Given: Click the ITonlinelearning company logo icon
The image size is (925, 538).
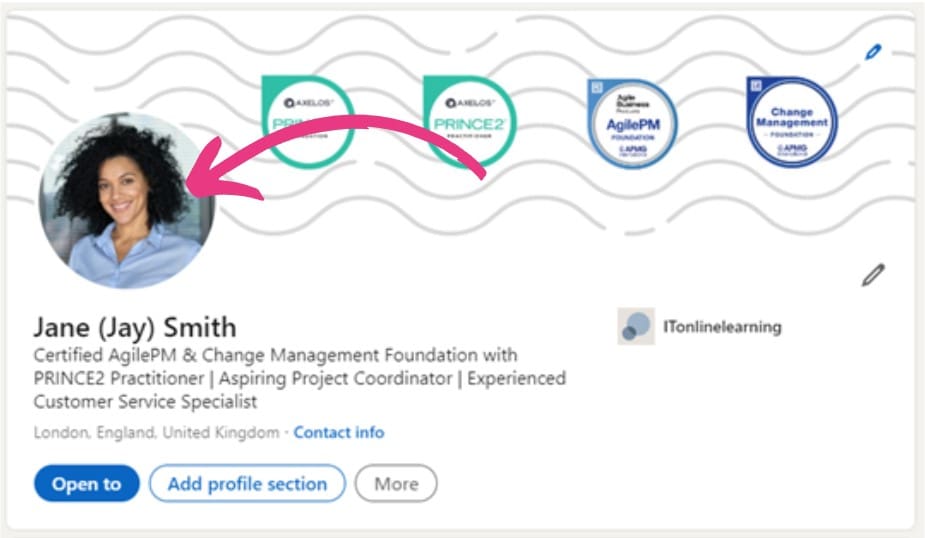Looking at the screenshot, I should (x=635, y=327).
